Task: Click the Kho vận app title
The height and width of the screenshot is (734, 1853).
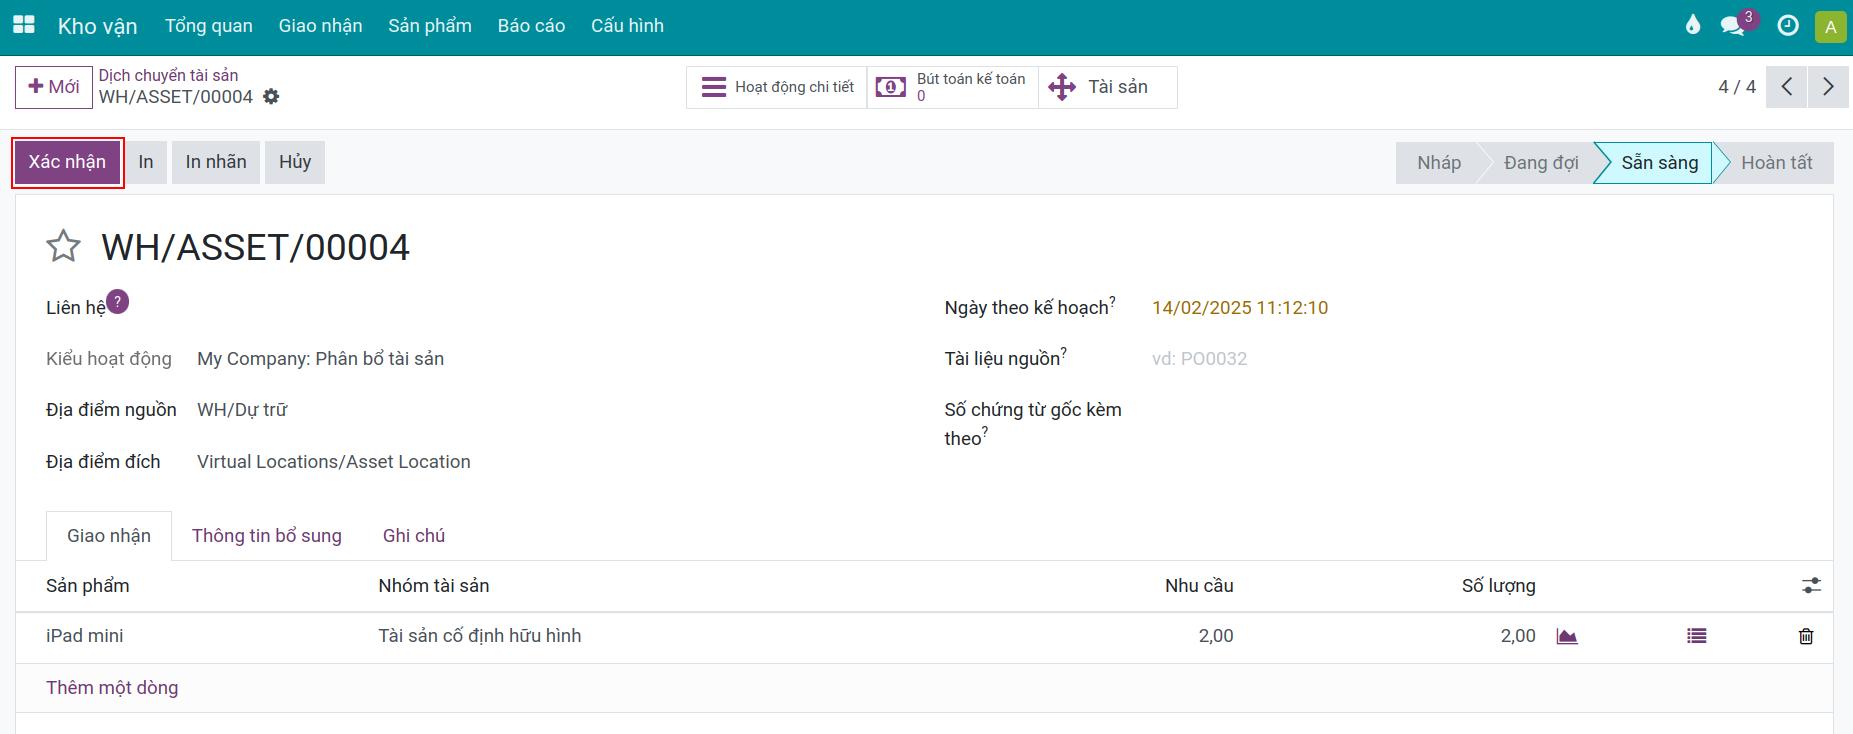Action: click(97, 26)
